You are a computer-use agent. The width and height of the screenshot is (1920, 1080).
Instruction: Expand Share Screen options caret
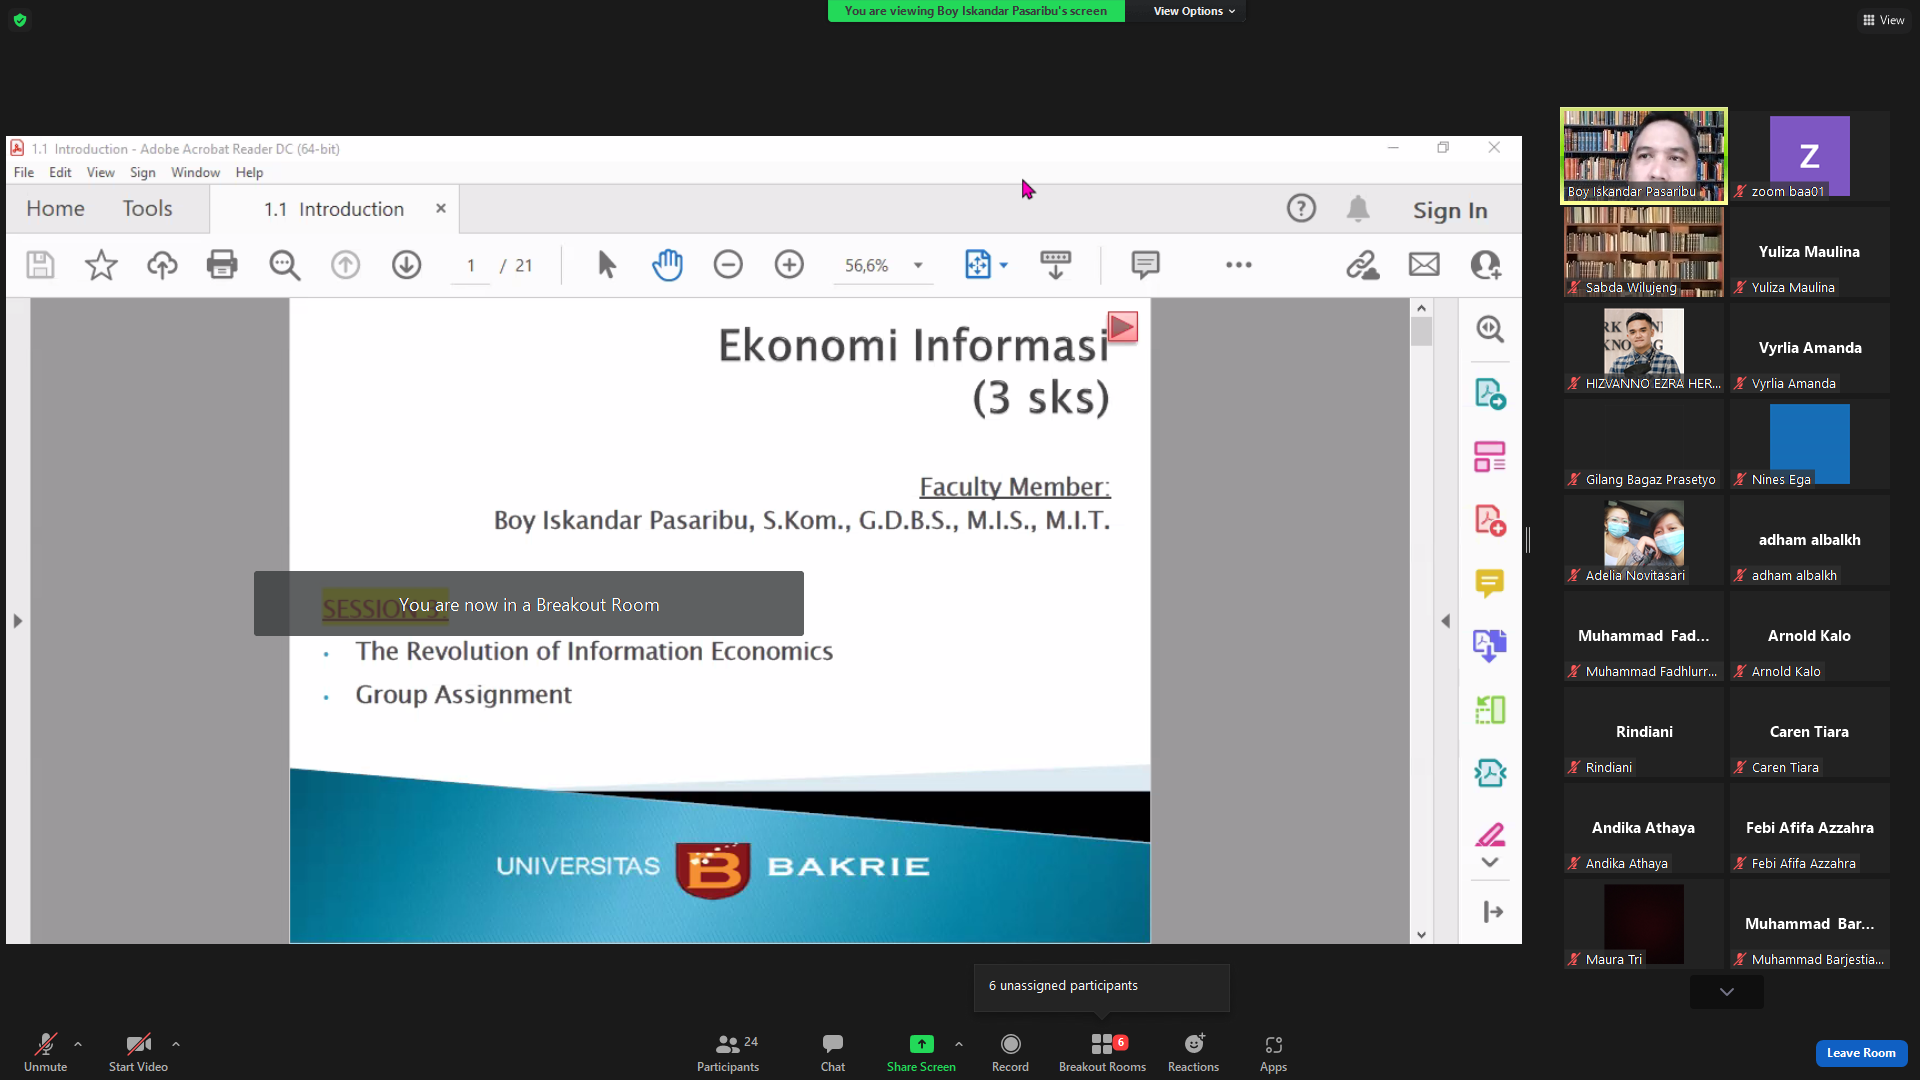959,1044
